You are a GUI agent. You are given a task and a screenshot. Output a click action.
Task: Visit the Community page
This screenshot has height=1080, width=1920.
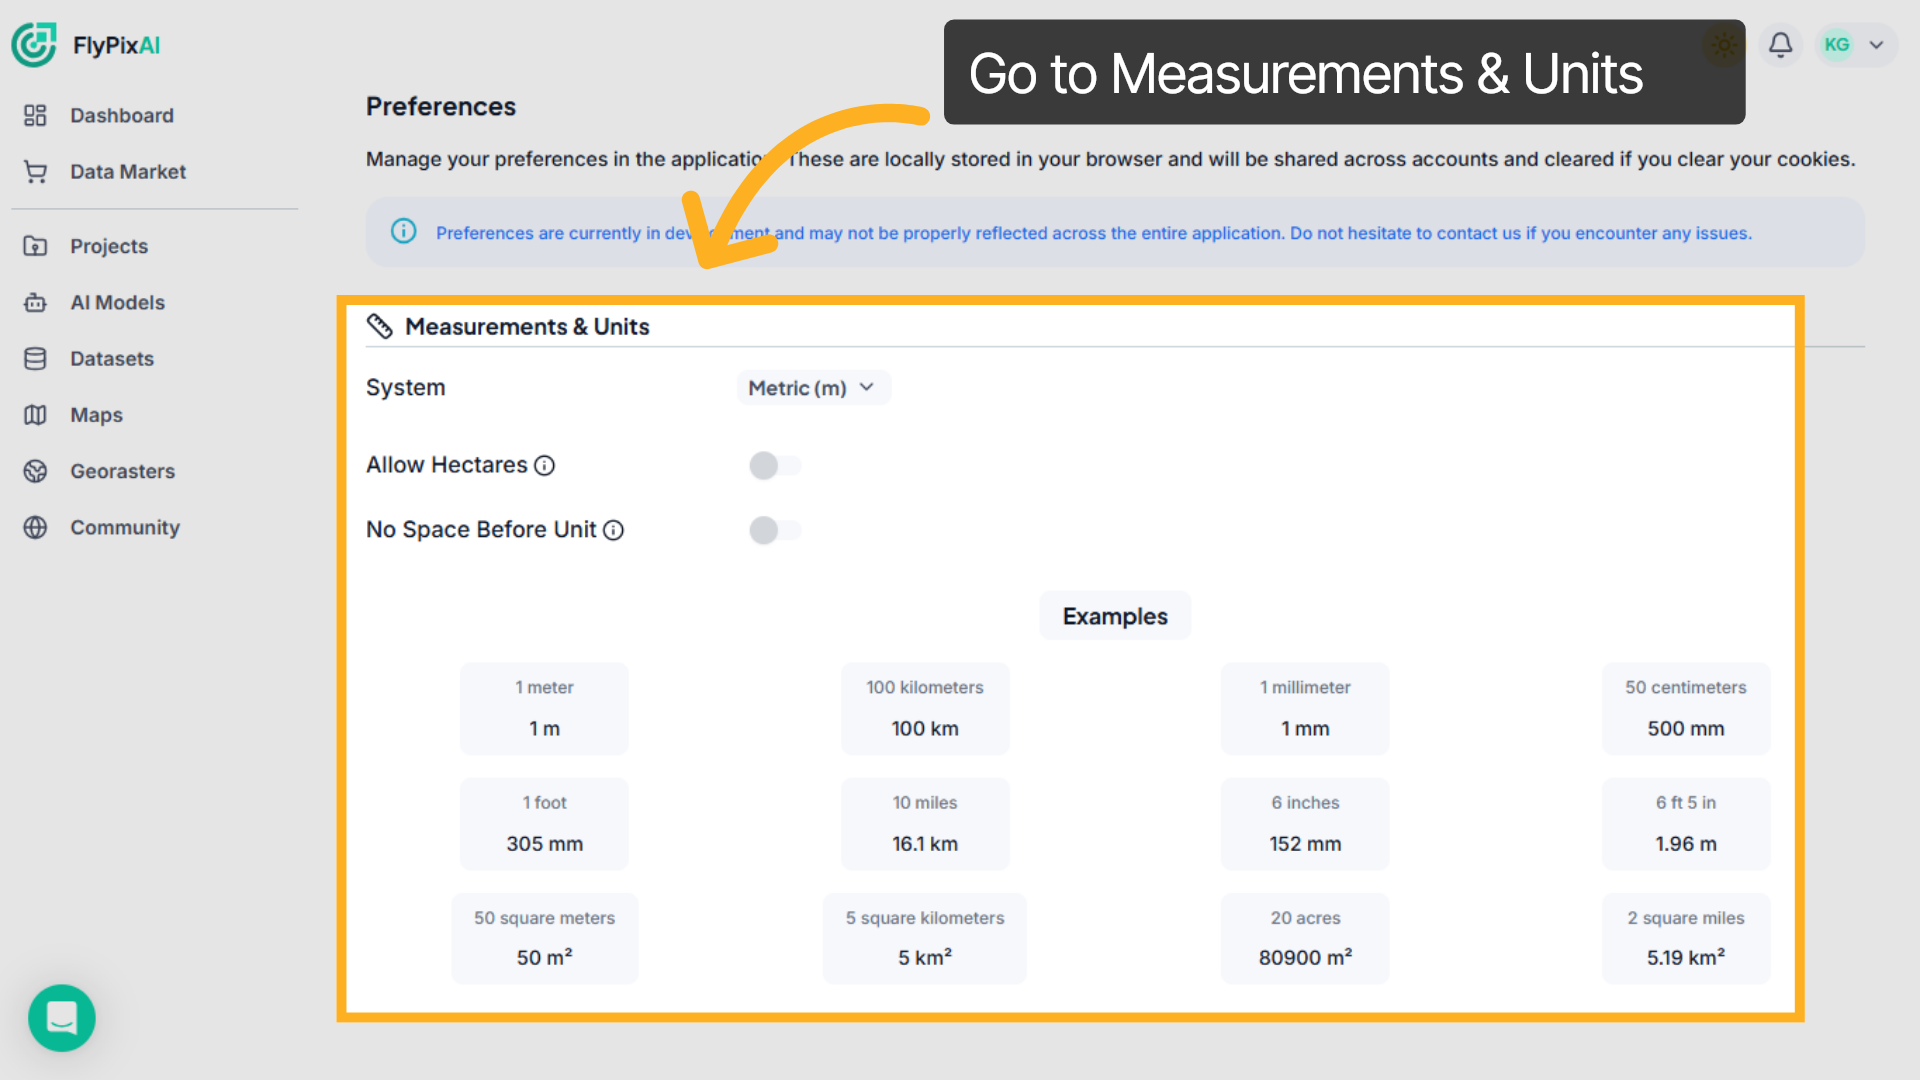coord(125,527)
